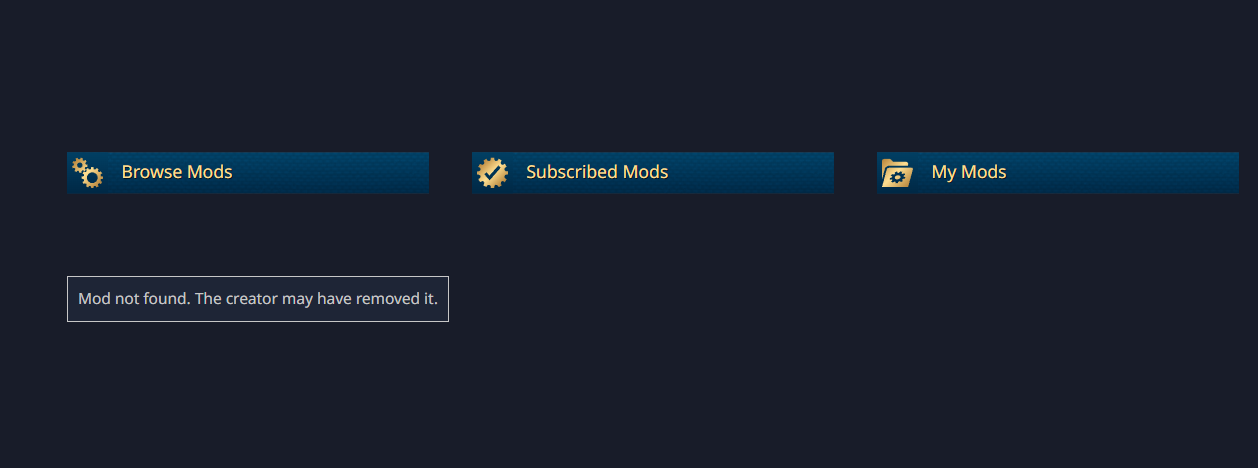Click the gold checkmark badge icon

(492, 173)
